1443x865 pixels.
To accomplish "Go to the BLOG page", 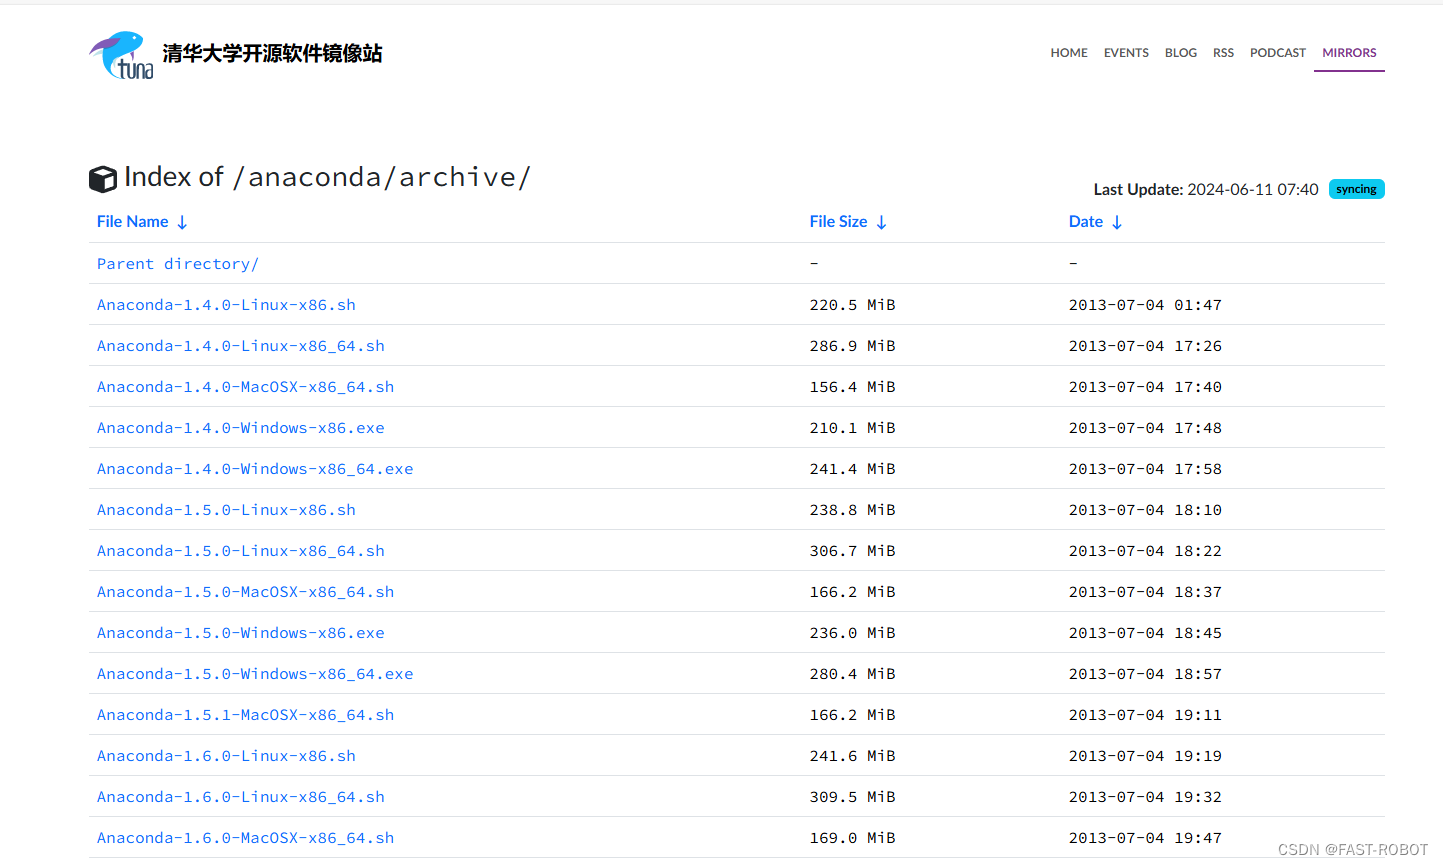I will pyautogui.click(x=1181, y=53).
